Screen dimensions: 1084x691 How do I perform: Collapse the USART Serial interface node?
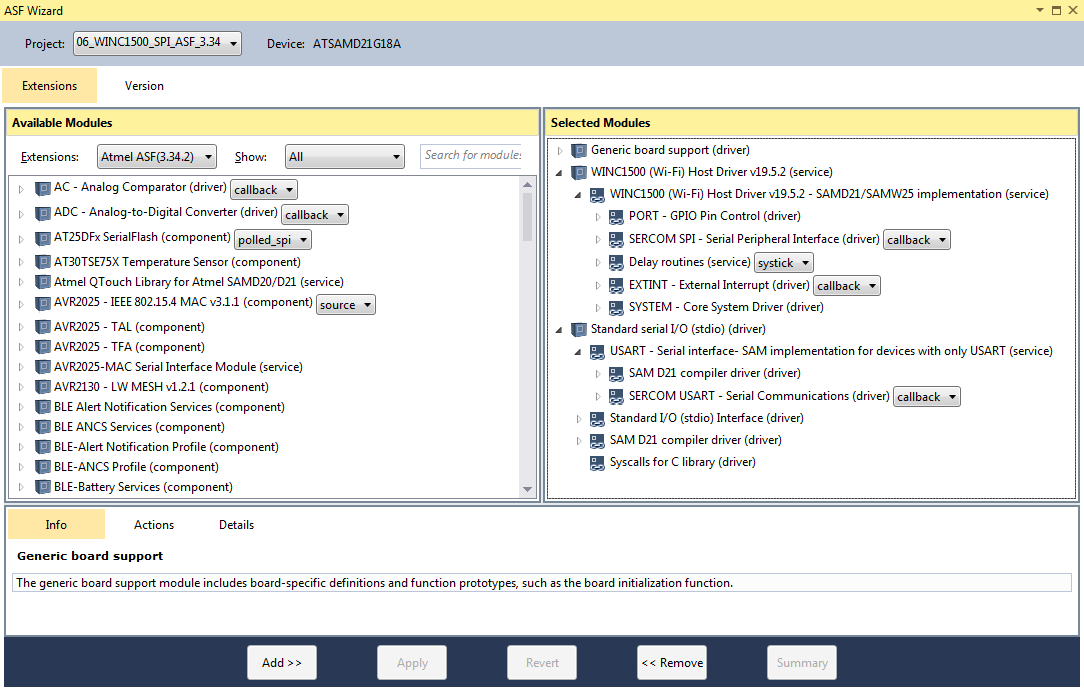[x=578, y=352]
